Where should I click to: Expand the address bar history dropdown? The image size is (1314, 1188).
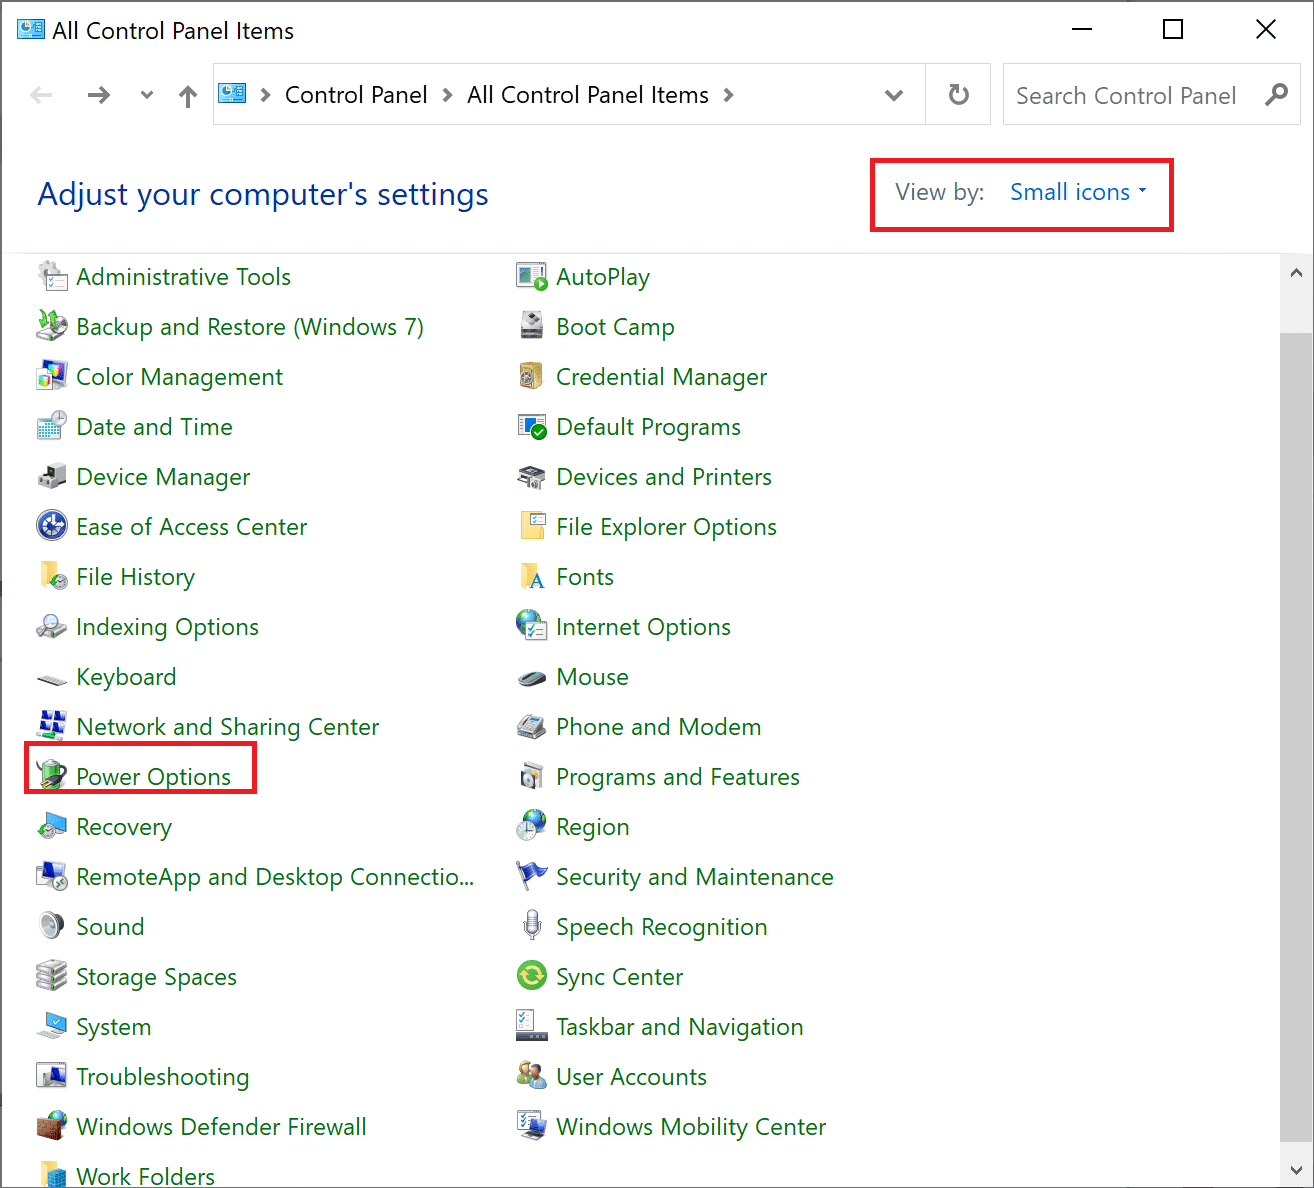pyautogui.click(x=894, y=95)
